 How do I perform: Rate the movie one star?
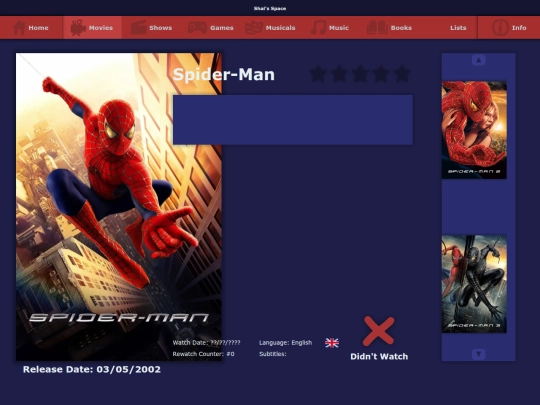[318, 74]
